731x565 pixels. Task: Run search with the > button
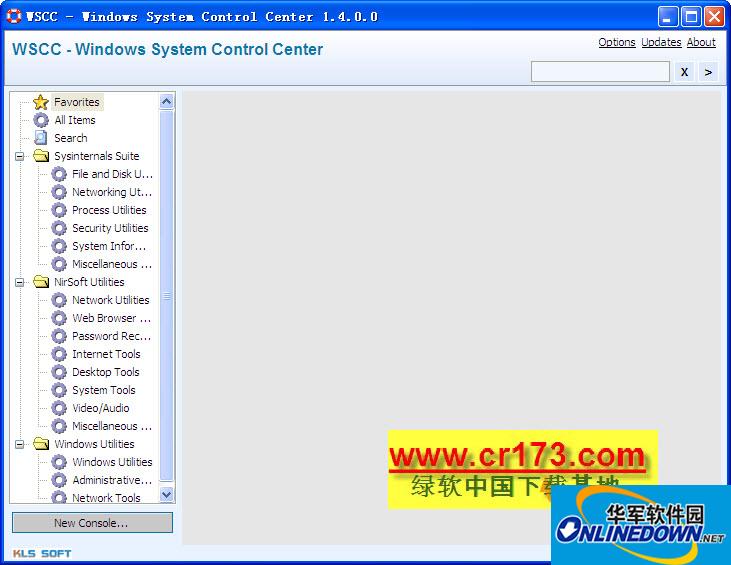coord(708,72)
